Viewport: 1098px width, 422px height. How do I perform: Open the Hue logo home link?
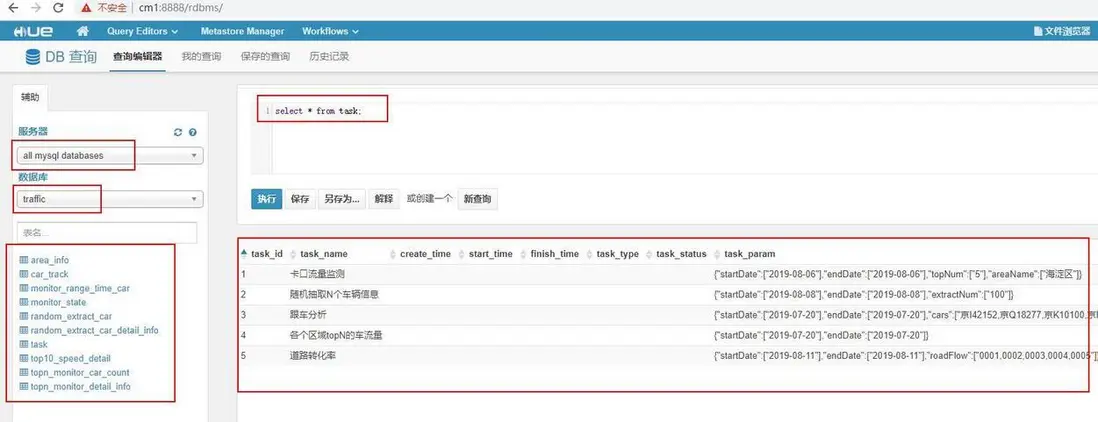33,31
